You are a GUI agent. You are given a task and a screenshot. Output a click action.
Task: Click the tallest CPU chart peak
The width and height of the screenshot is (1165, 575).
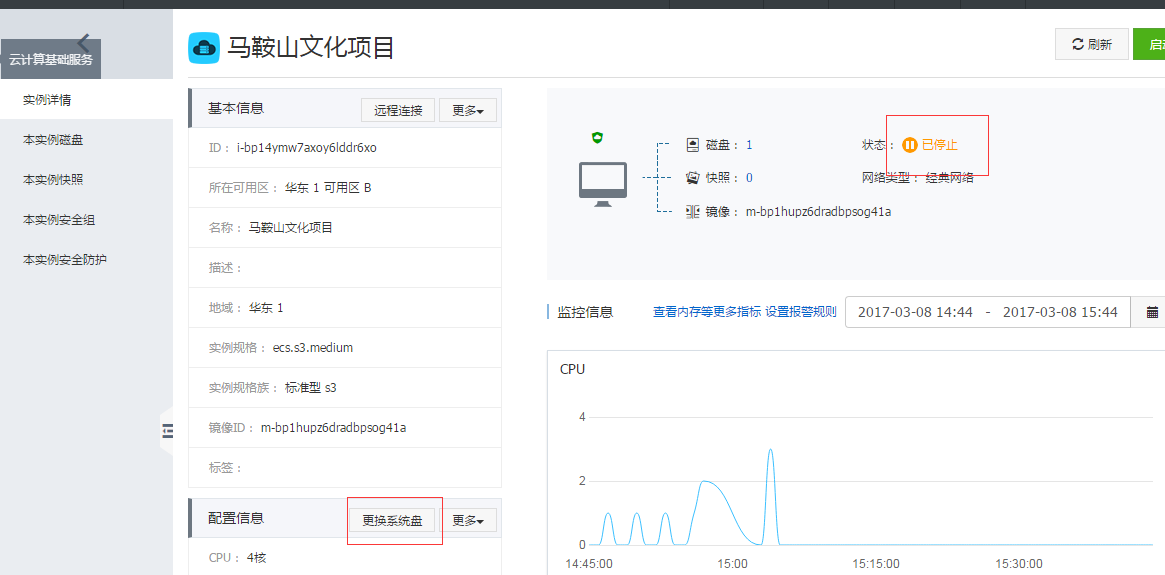pos(770,450)
